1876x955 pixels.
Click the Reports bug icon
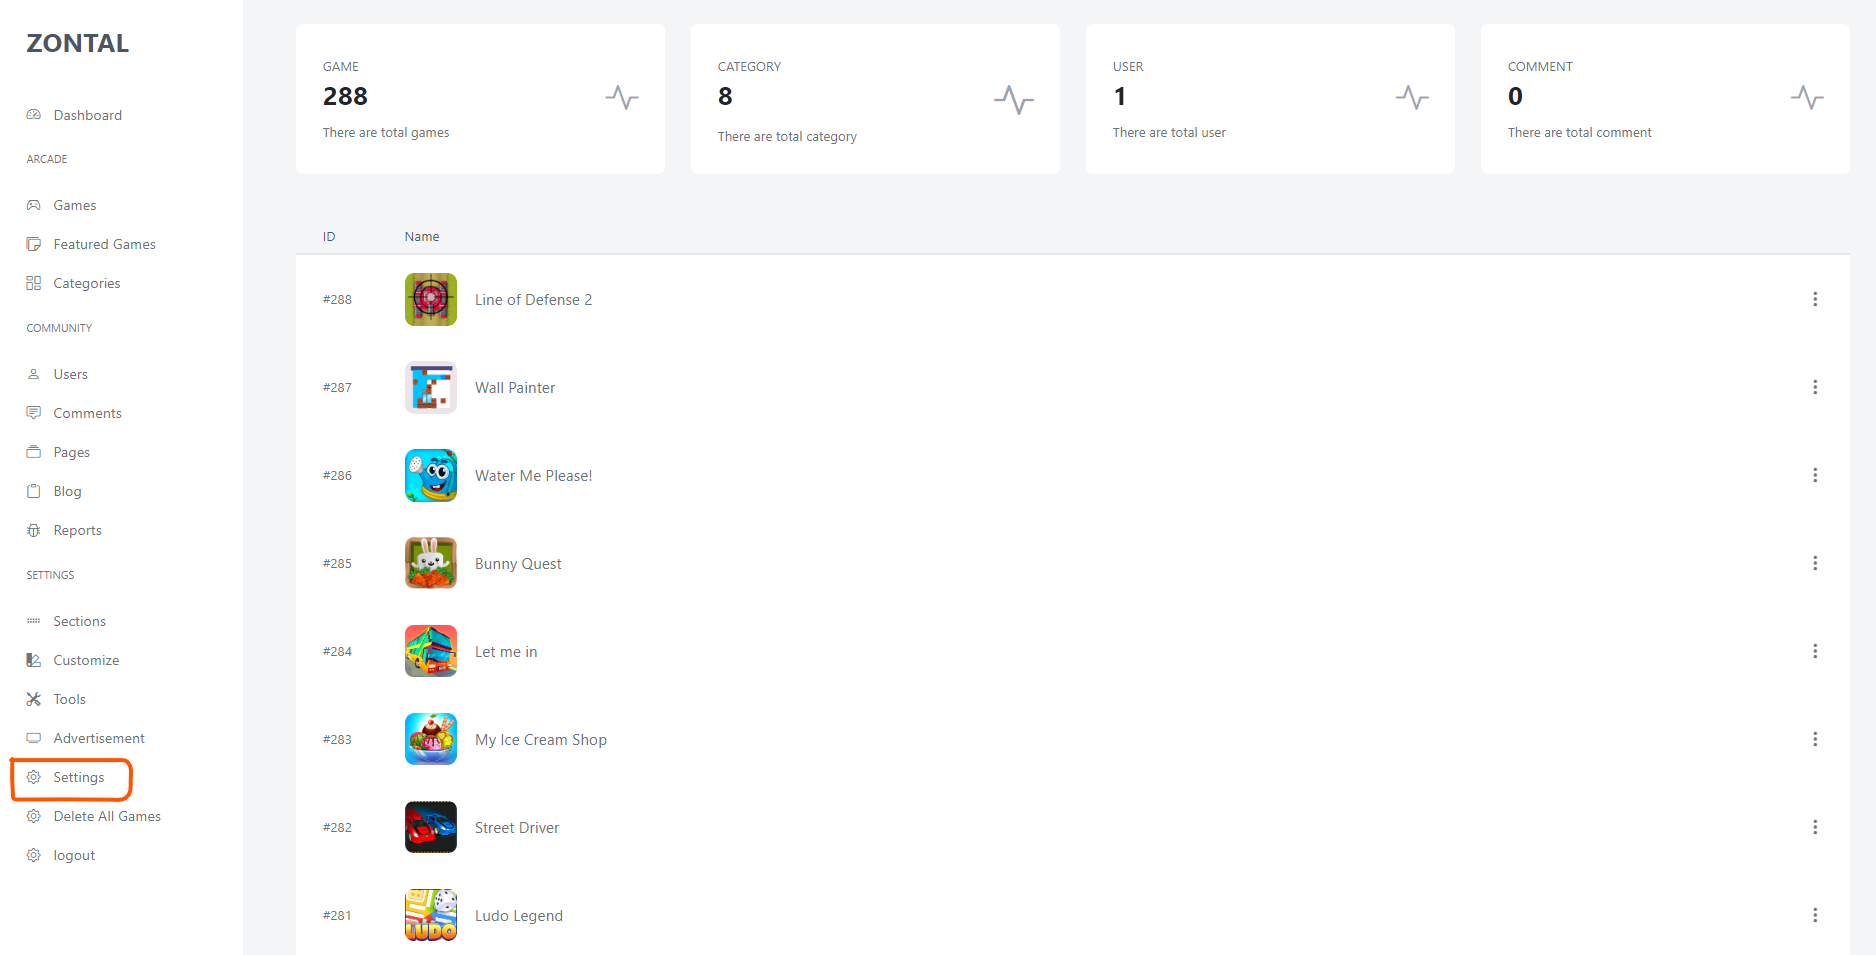tap(34, 530)
